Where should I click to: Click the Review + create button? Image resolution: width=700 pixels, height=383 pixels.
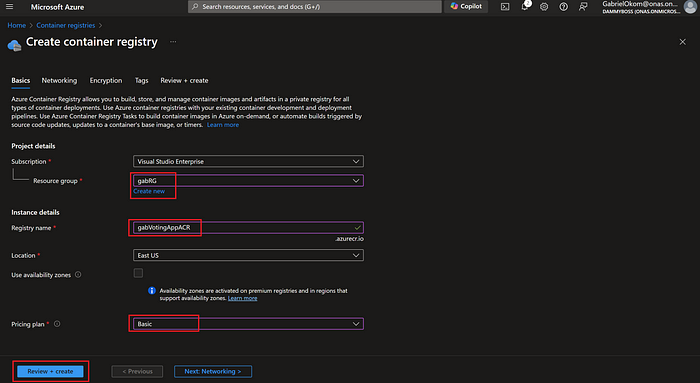50,371
